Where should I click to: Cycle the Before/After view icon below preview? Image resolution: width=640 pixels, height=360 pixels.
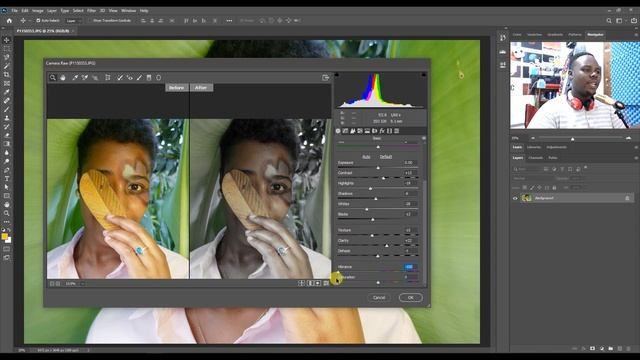coord(301,283)
